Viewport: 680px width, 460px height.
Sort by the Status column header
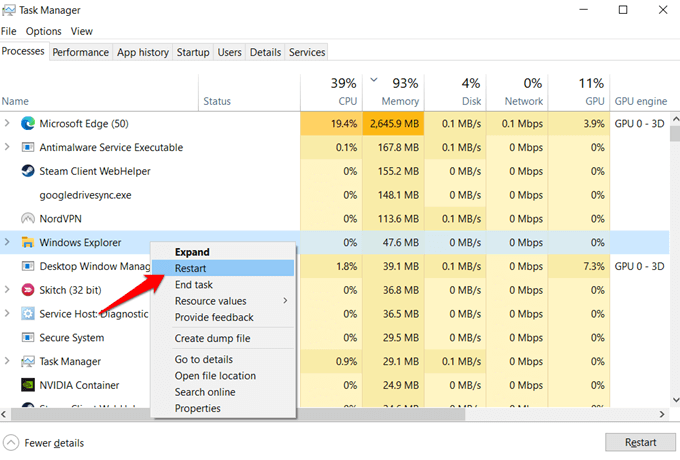[249, 93]
